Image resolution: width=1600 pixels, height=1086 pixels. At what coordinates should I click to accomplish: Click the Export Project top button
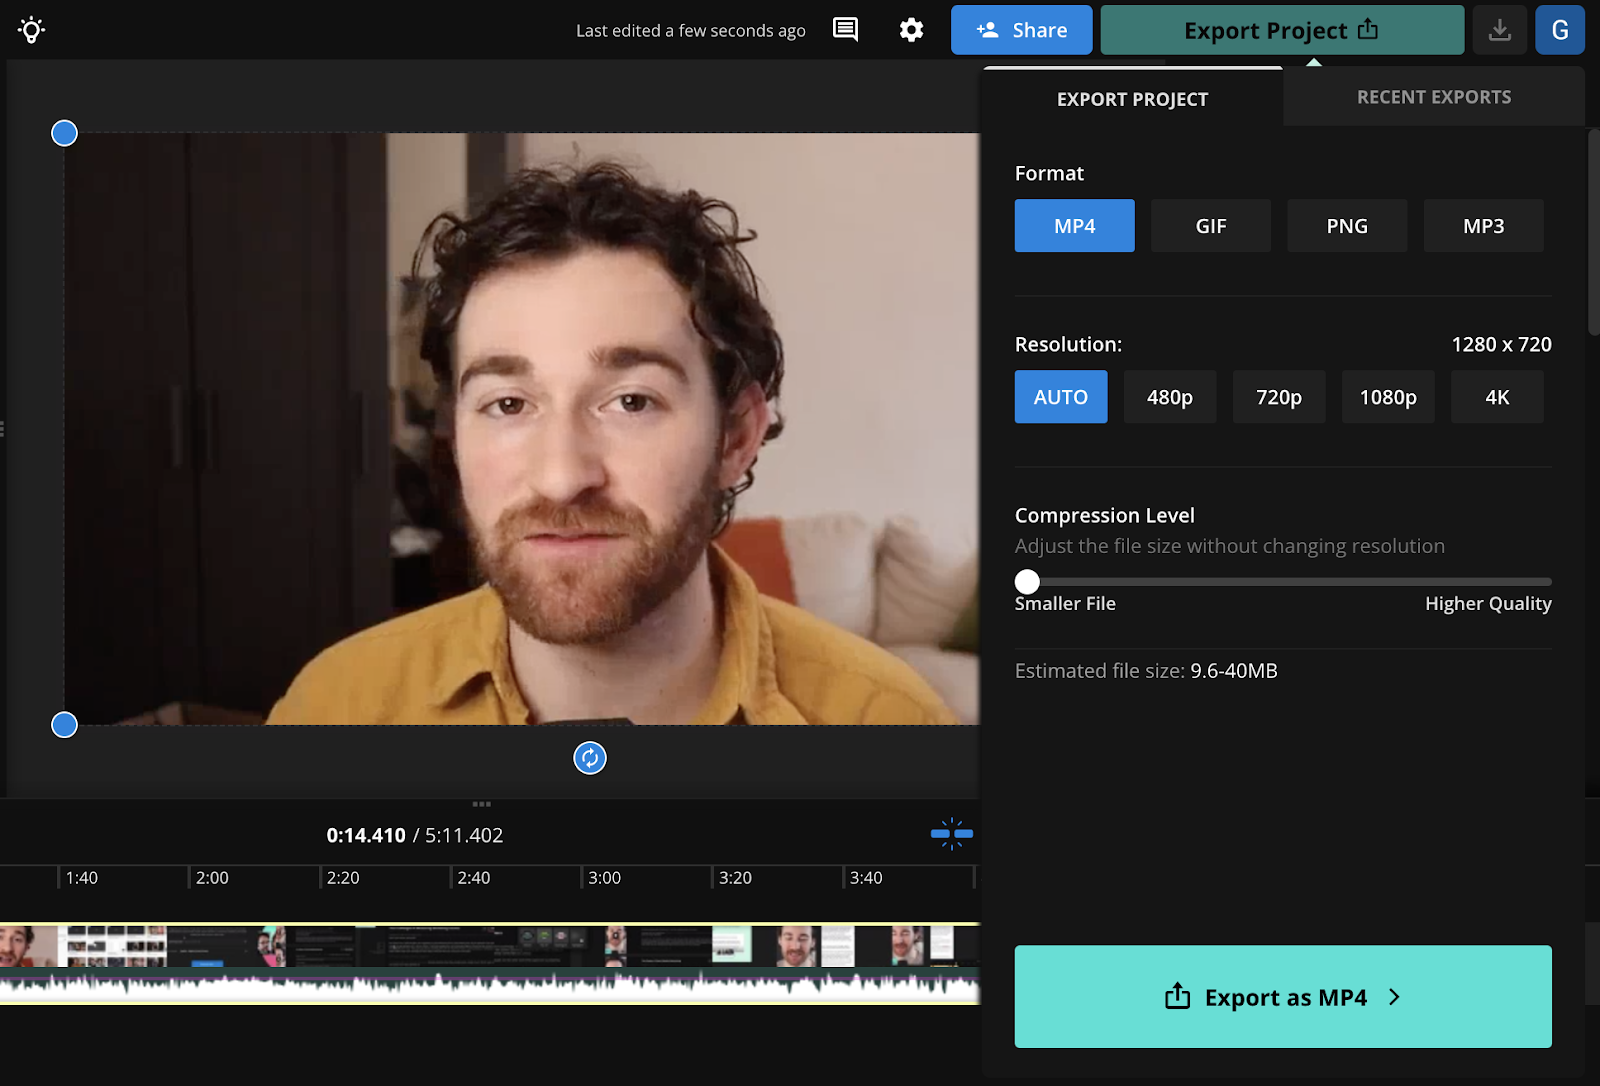(1282, 30)
